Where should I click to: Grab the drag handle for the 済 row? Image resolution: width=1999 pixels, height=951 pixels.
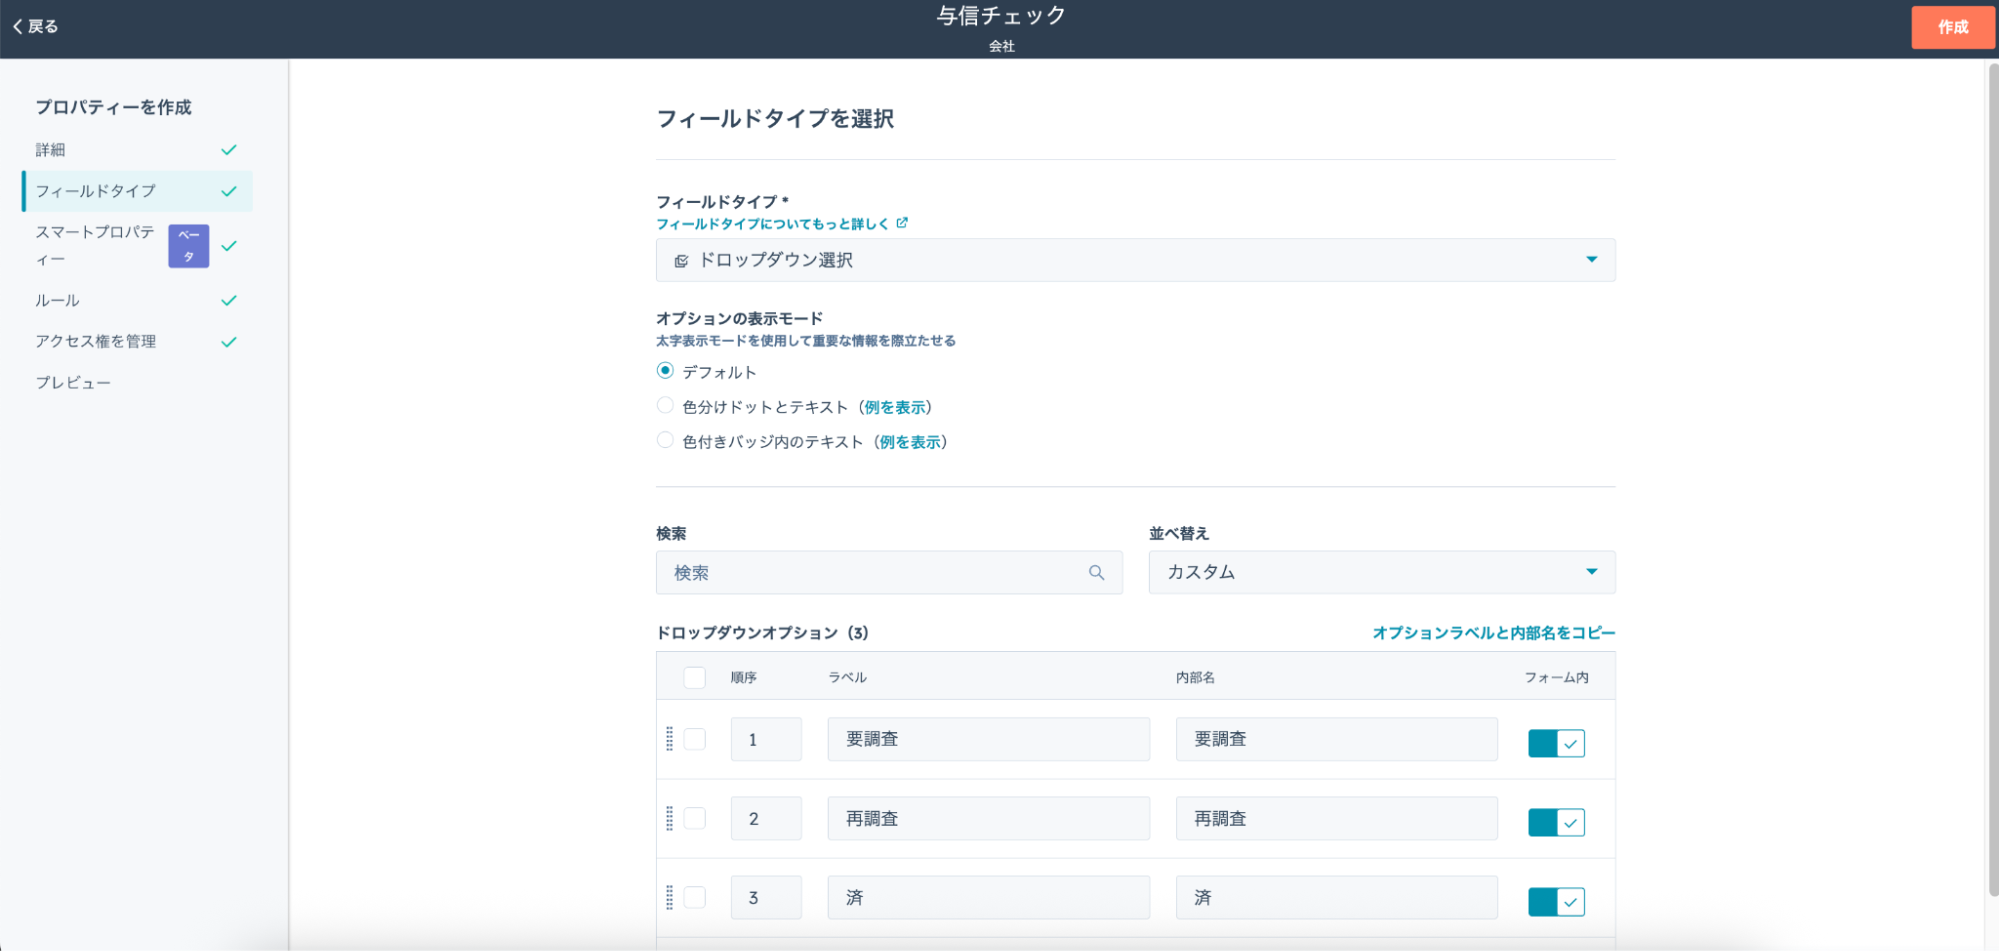[669, 898]
